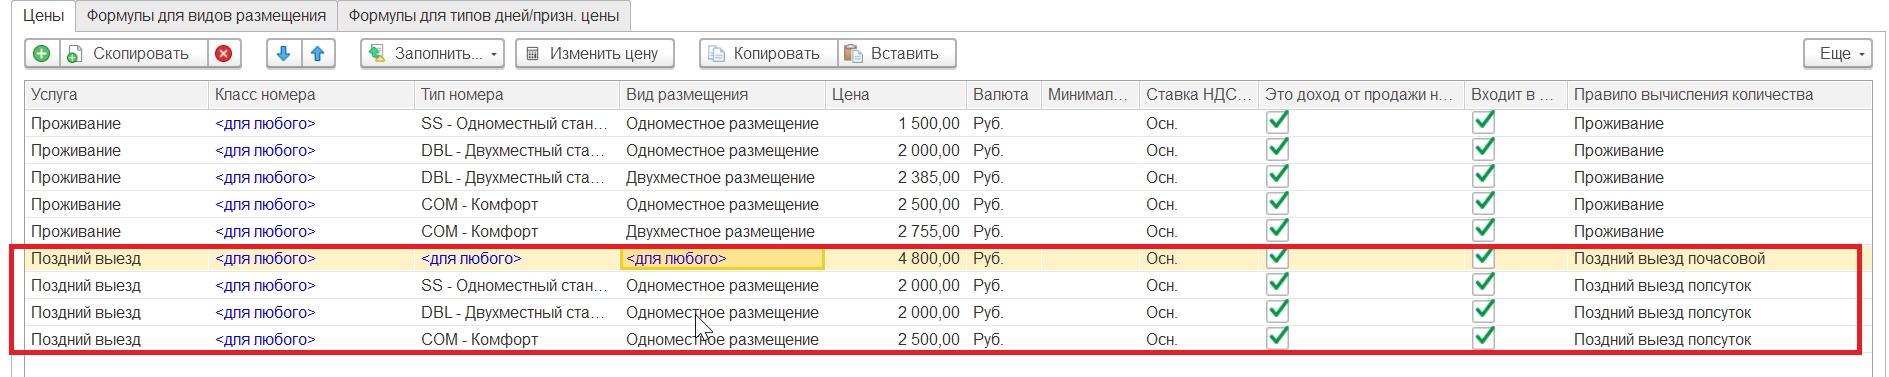Toggle income checkbox in 2 755,00 row

[1277, 230]
